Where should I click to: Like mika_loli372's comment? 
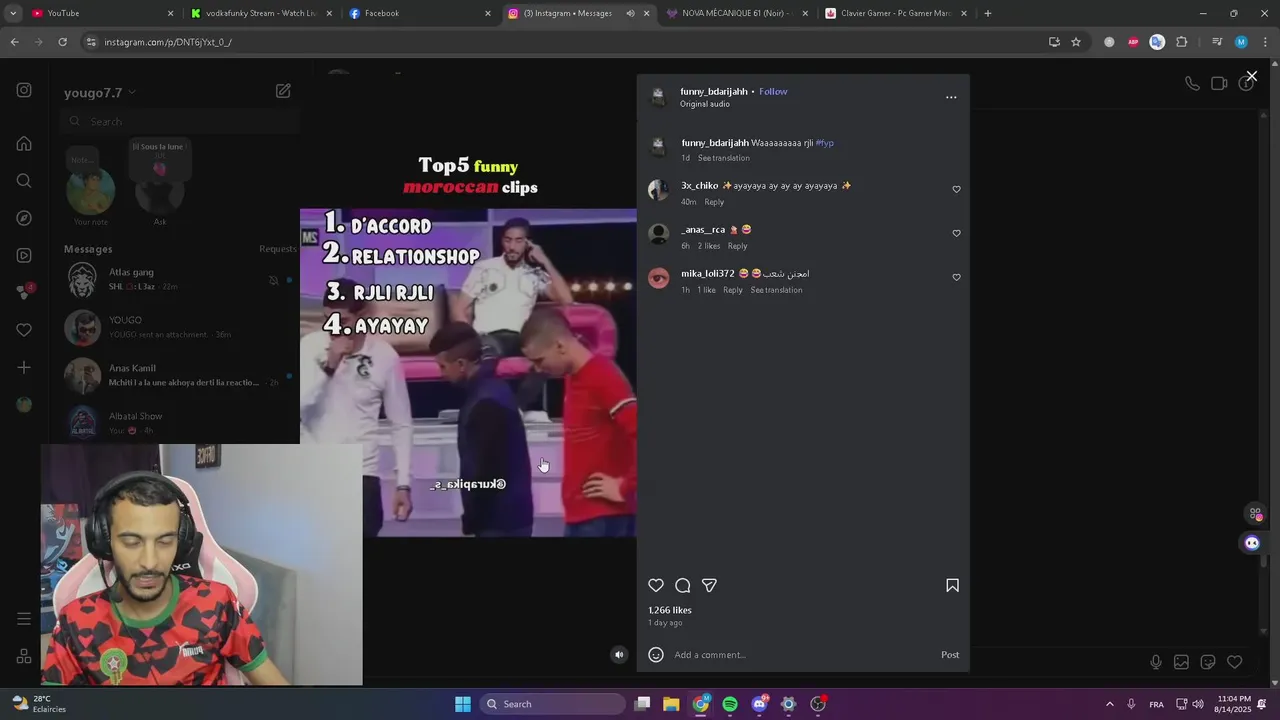point(956,278)
